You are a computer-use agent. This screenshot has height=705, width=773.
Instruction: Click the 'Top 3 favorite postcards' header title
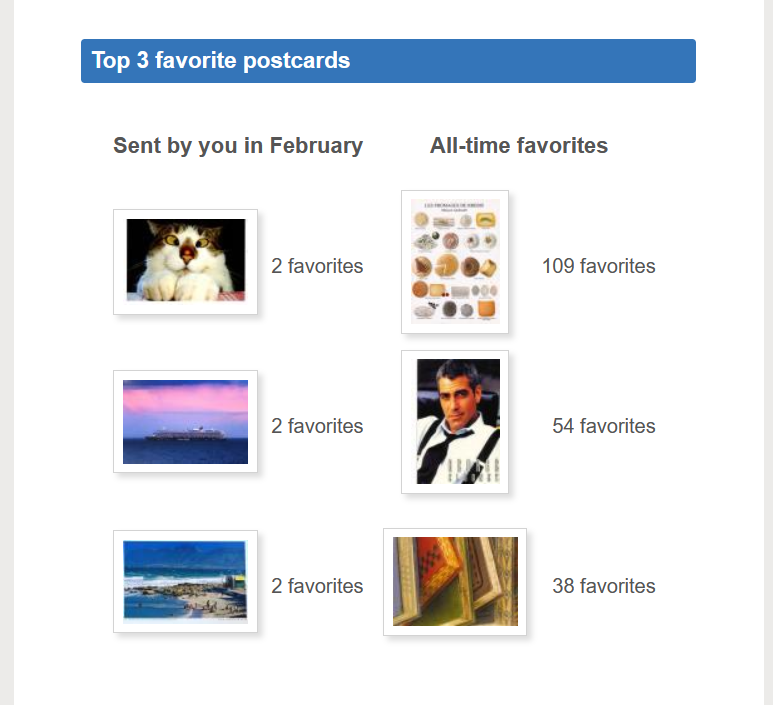pyautogui.click(x=221, y=60)
